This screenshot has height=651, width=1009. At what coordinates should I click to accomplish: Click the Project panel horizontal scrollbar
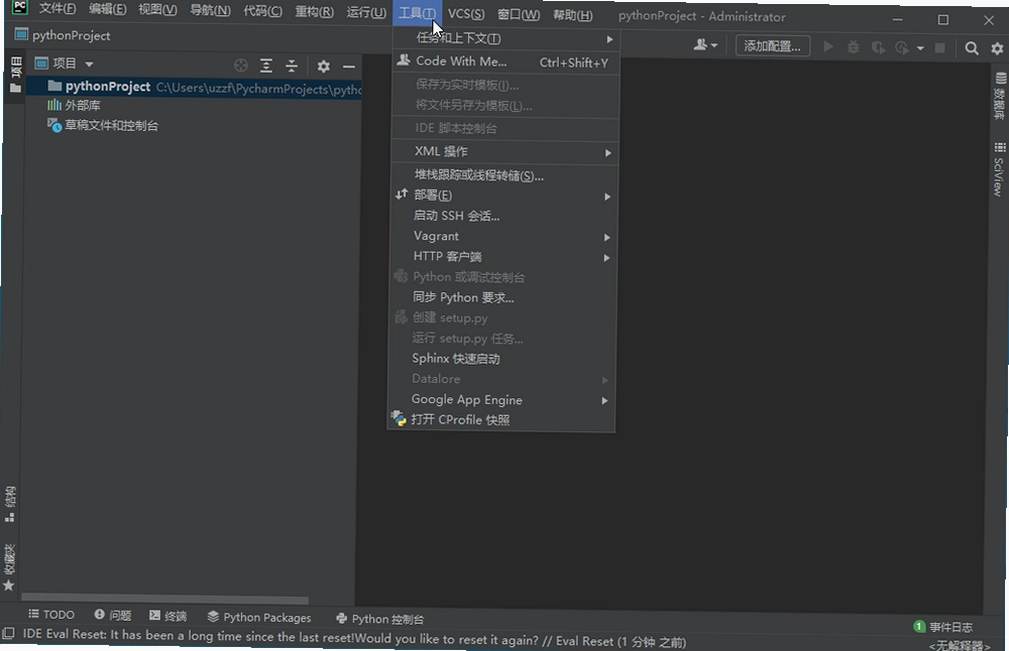[x=165, y=600]
